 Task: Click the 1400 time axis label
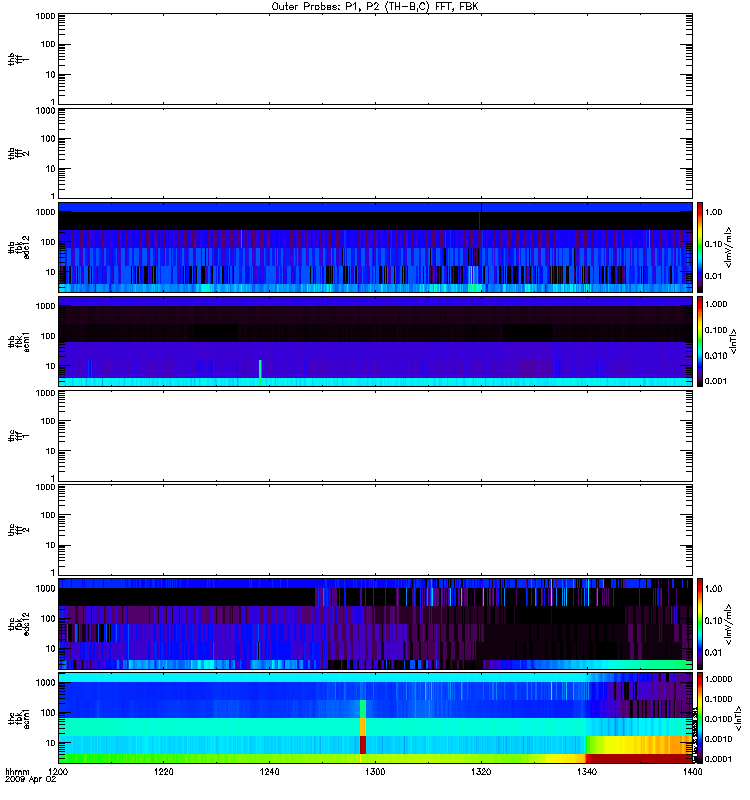(692, 772)
